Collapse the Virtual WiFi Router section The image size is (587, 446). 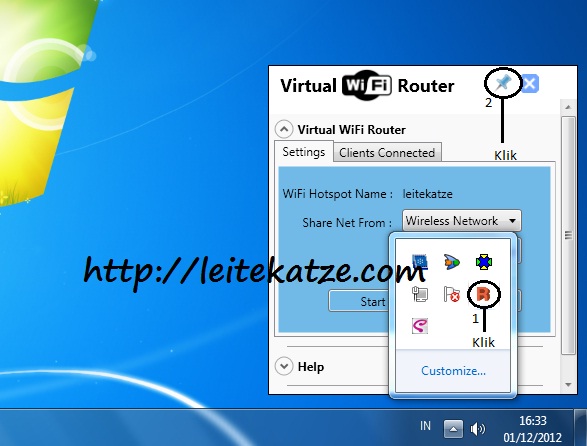pyautogui.click(x=284, y=130)
